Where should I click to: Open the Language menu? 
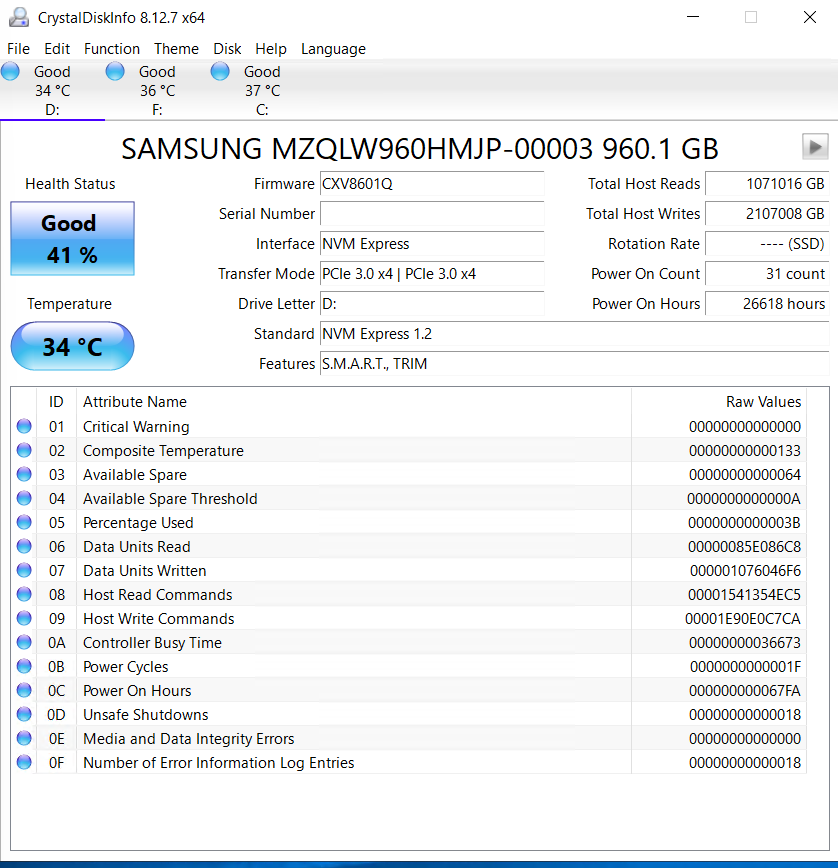333,49
